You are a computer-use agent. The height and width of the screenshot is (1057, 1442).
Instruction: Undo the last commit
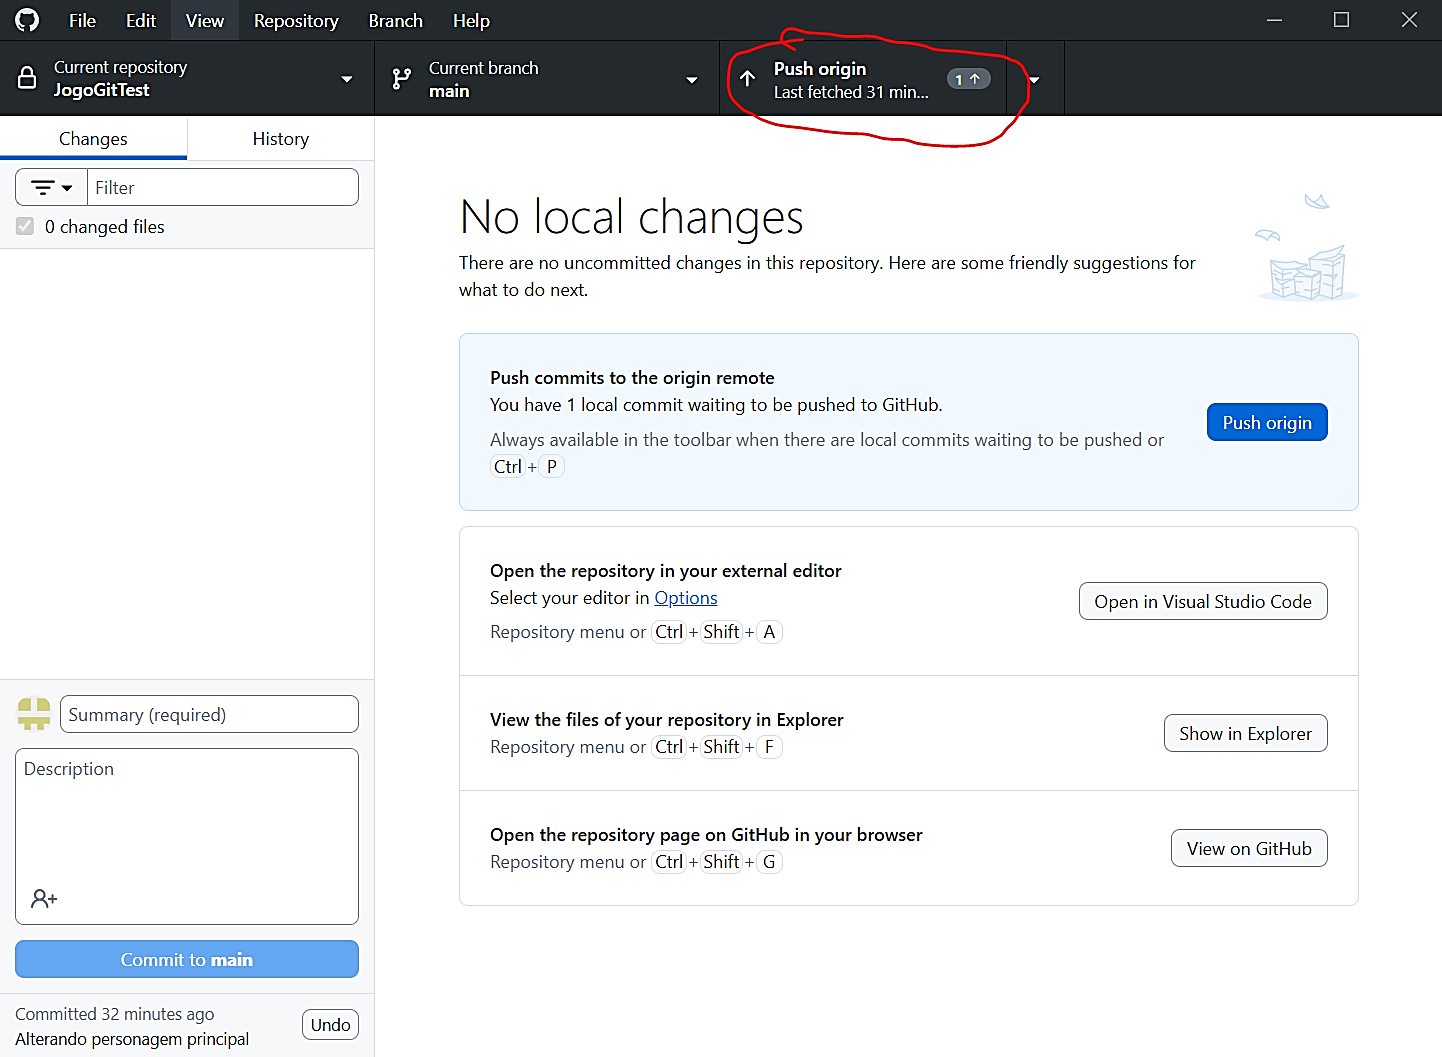[330, 1025]
